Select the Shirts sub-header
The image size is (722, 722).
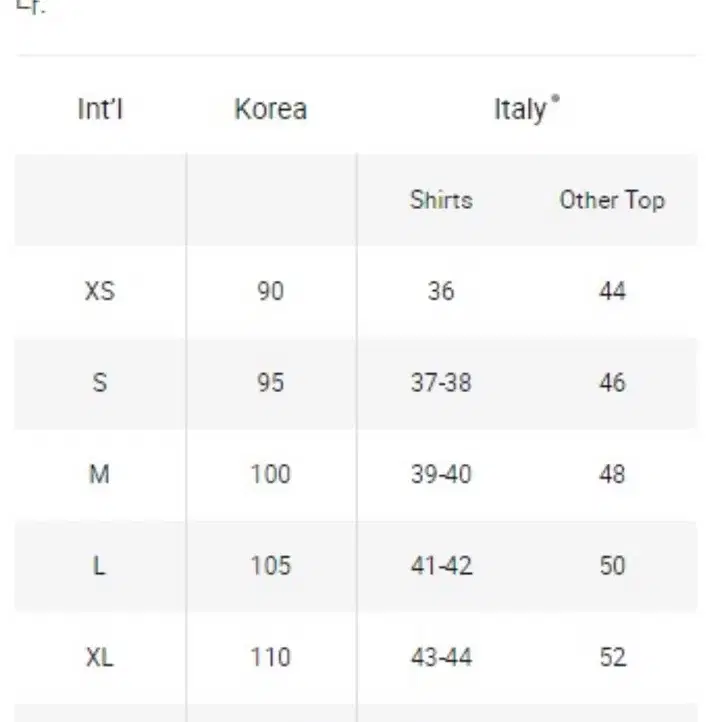coord(441,200)
